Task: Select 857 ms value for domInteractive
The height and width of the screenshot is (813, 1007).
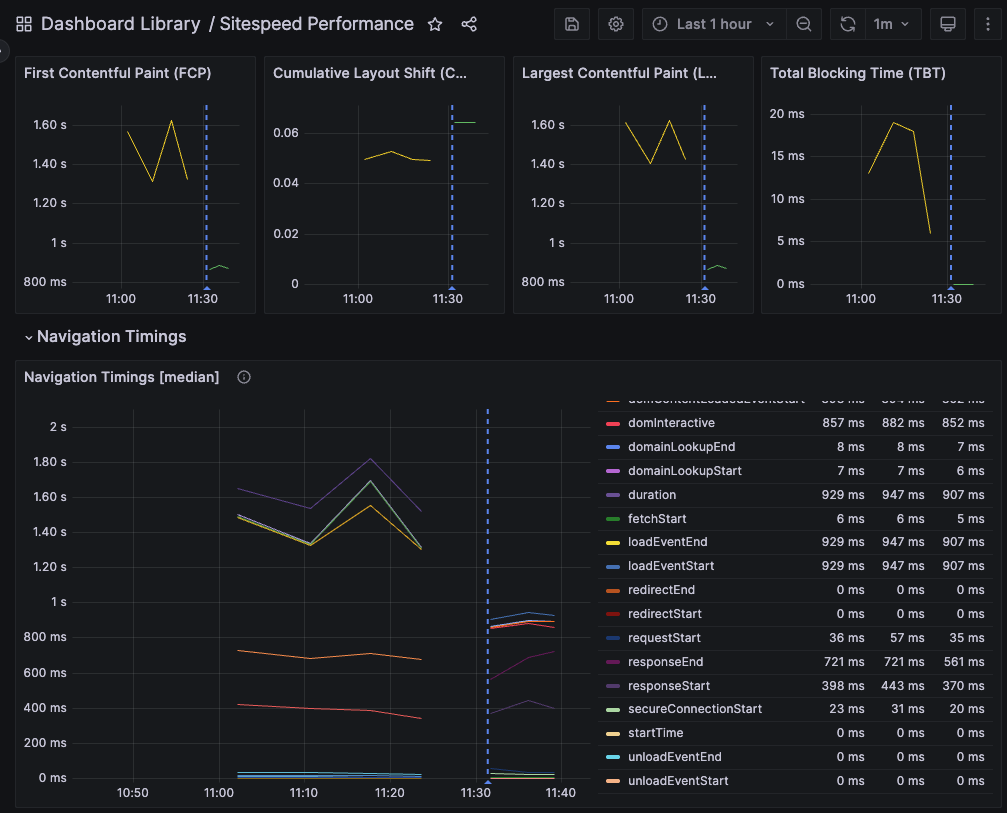Action: [x=843, y=423]
